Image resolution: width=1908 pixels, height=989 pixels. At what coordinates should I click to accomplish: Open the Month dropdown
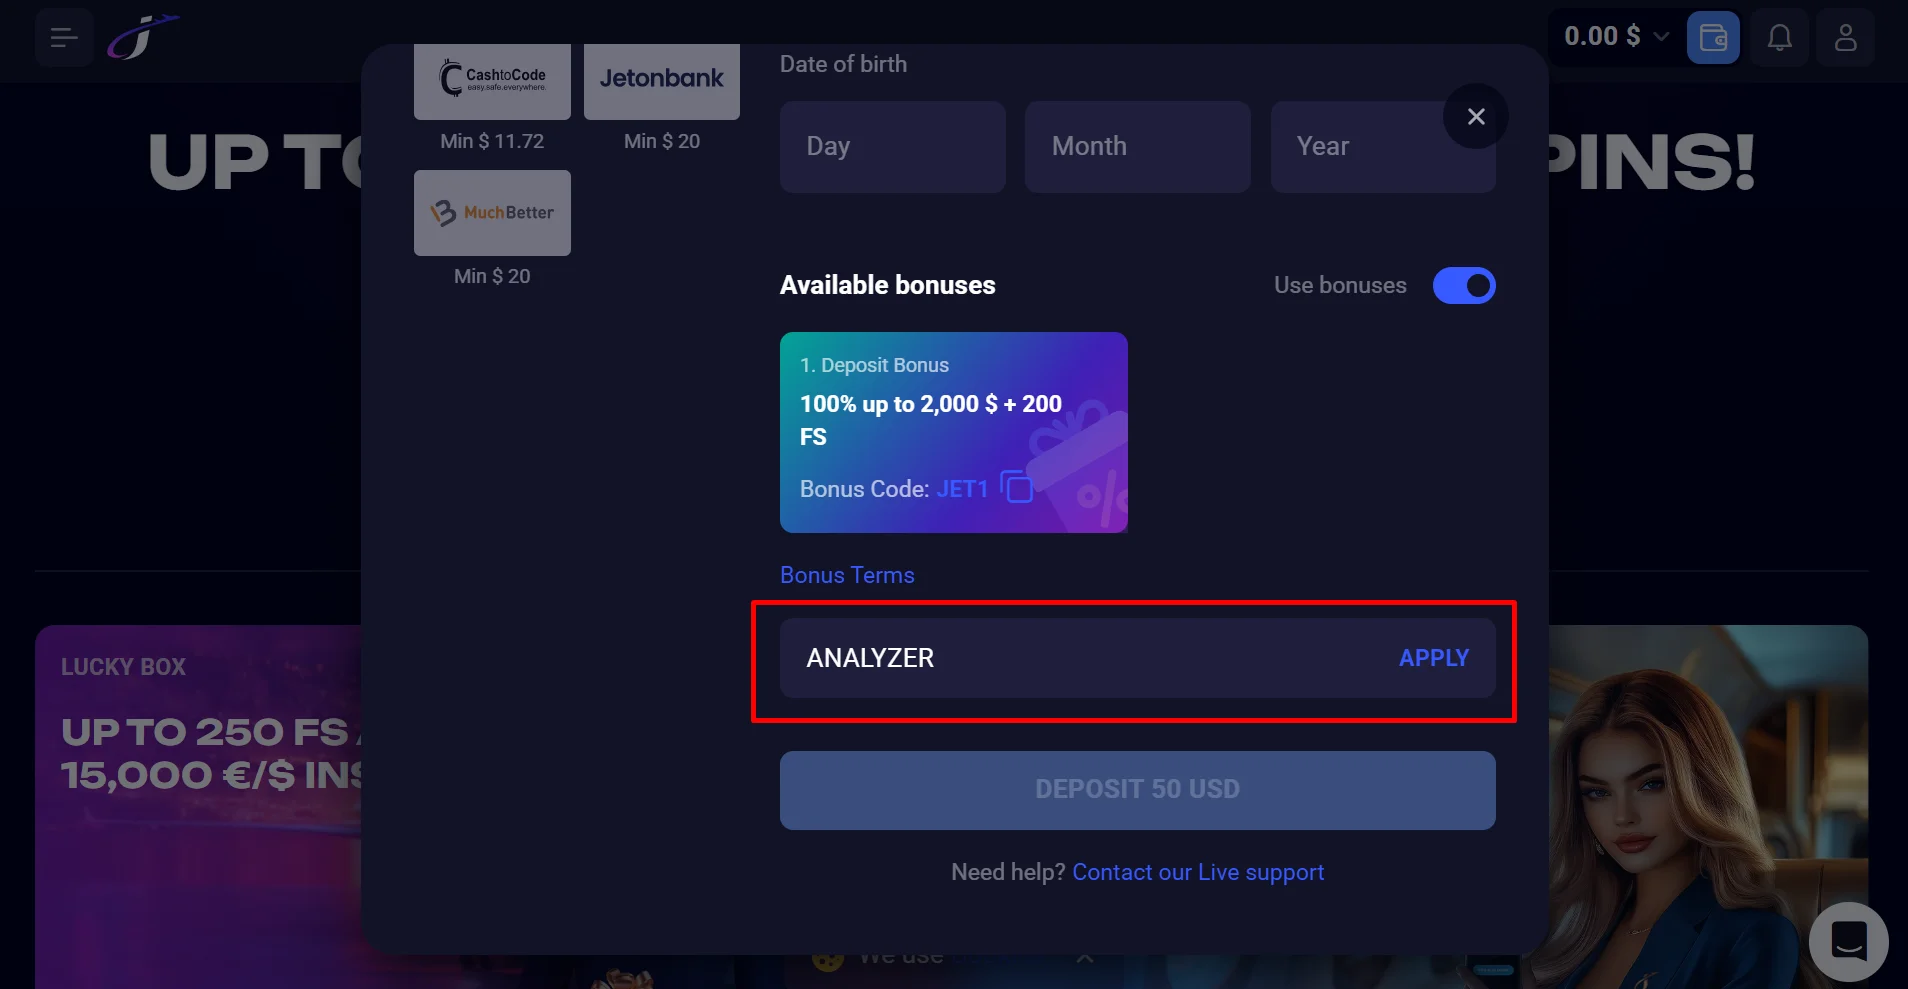point(1137,147)
